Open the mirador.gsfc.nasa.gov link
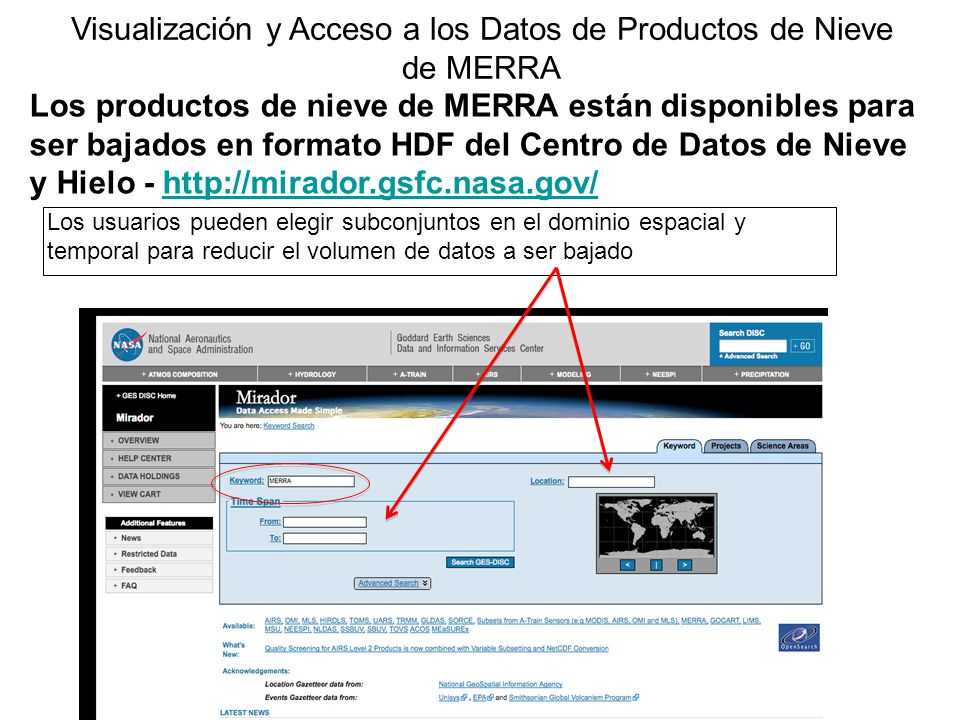The image size is (960, 720). tap(380, 182)
